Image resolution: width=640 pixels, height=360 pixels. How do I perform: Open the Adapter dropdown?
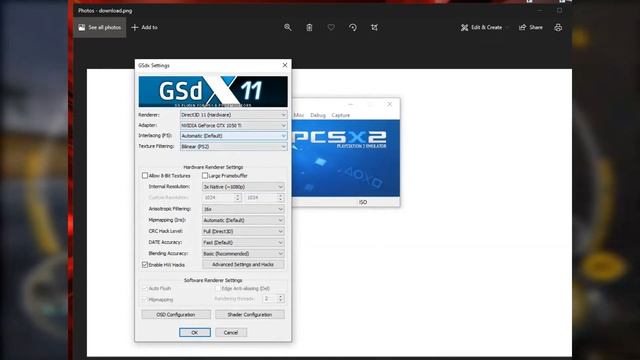[233, 125]
